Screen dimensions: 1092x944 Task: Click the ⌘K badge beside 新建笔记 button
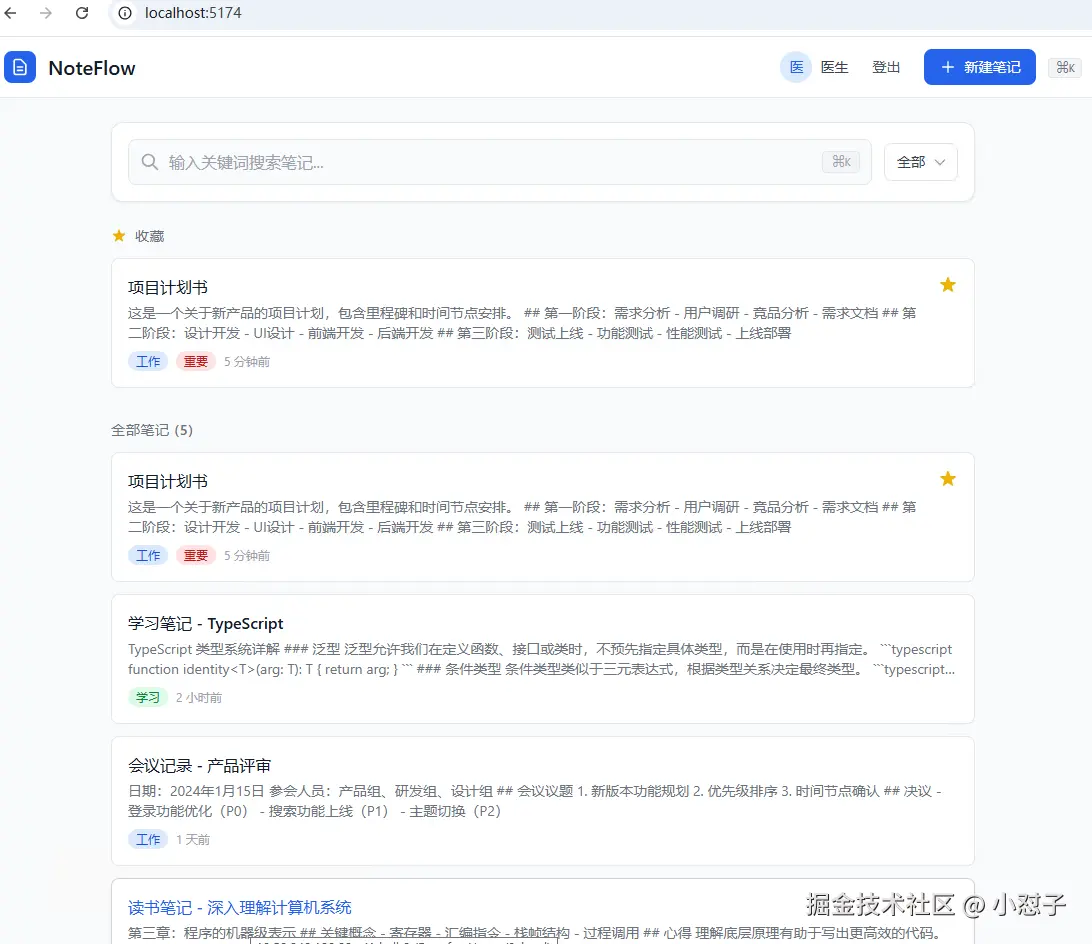click(x=1064, y=67)
